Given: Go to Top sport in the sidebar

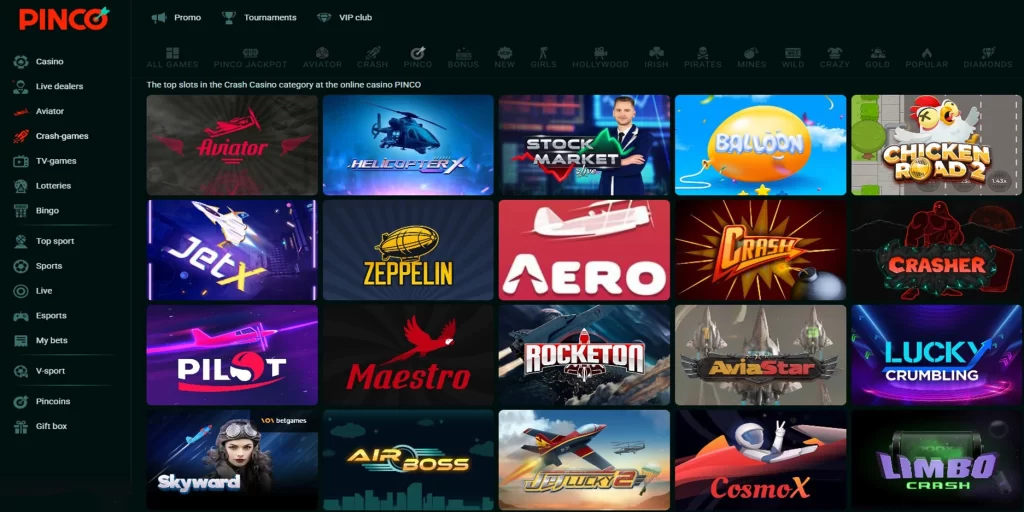Looking at the screenshot, I should (55, 241).
